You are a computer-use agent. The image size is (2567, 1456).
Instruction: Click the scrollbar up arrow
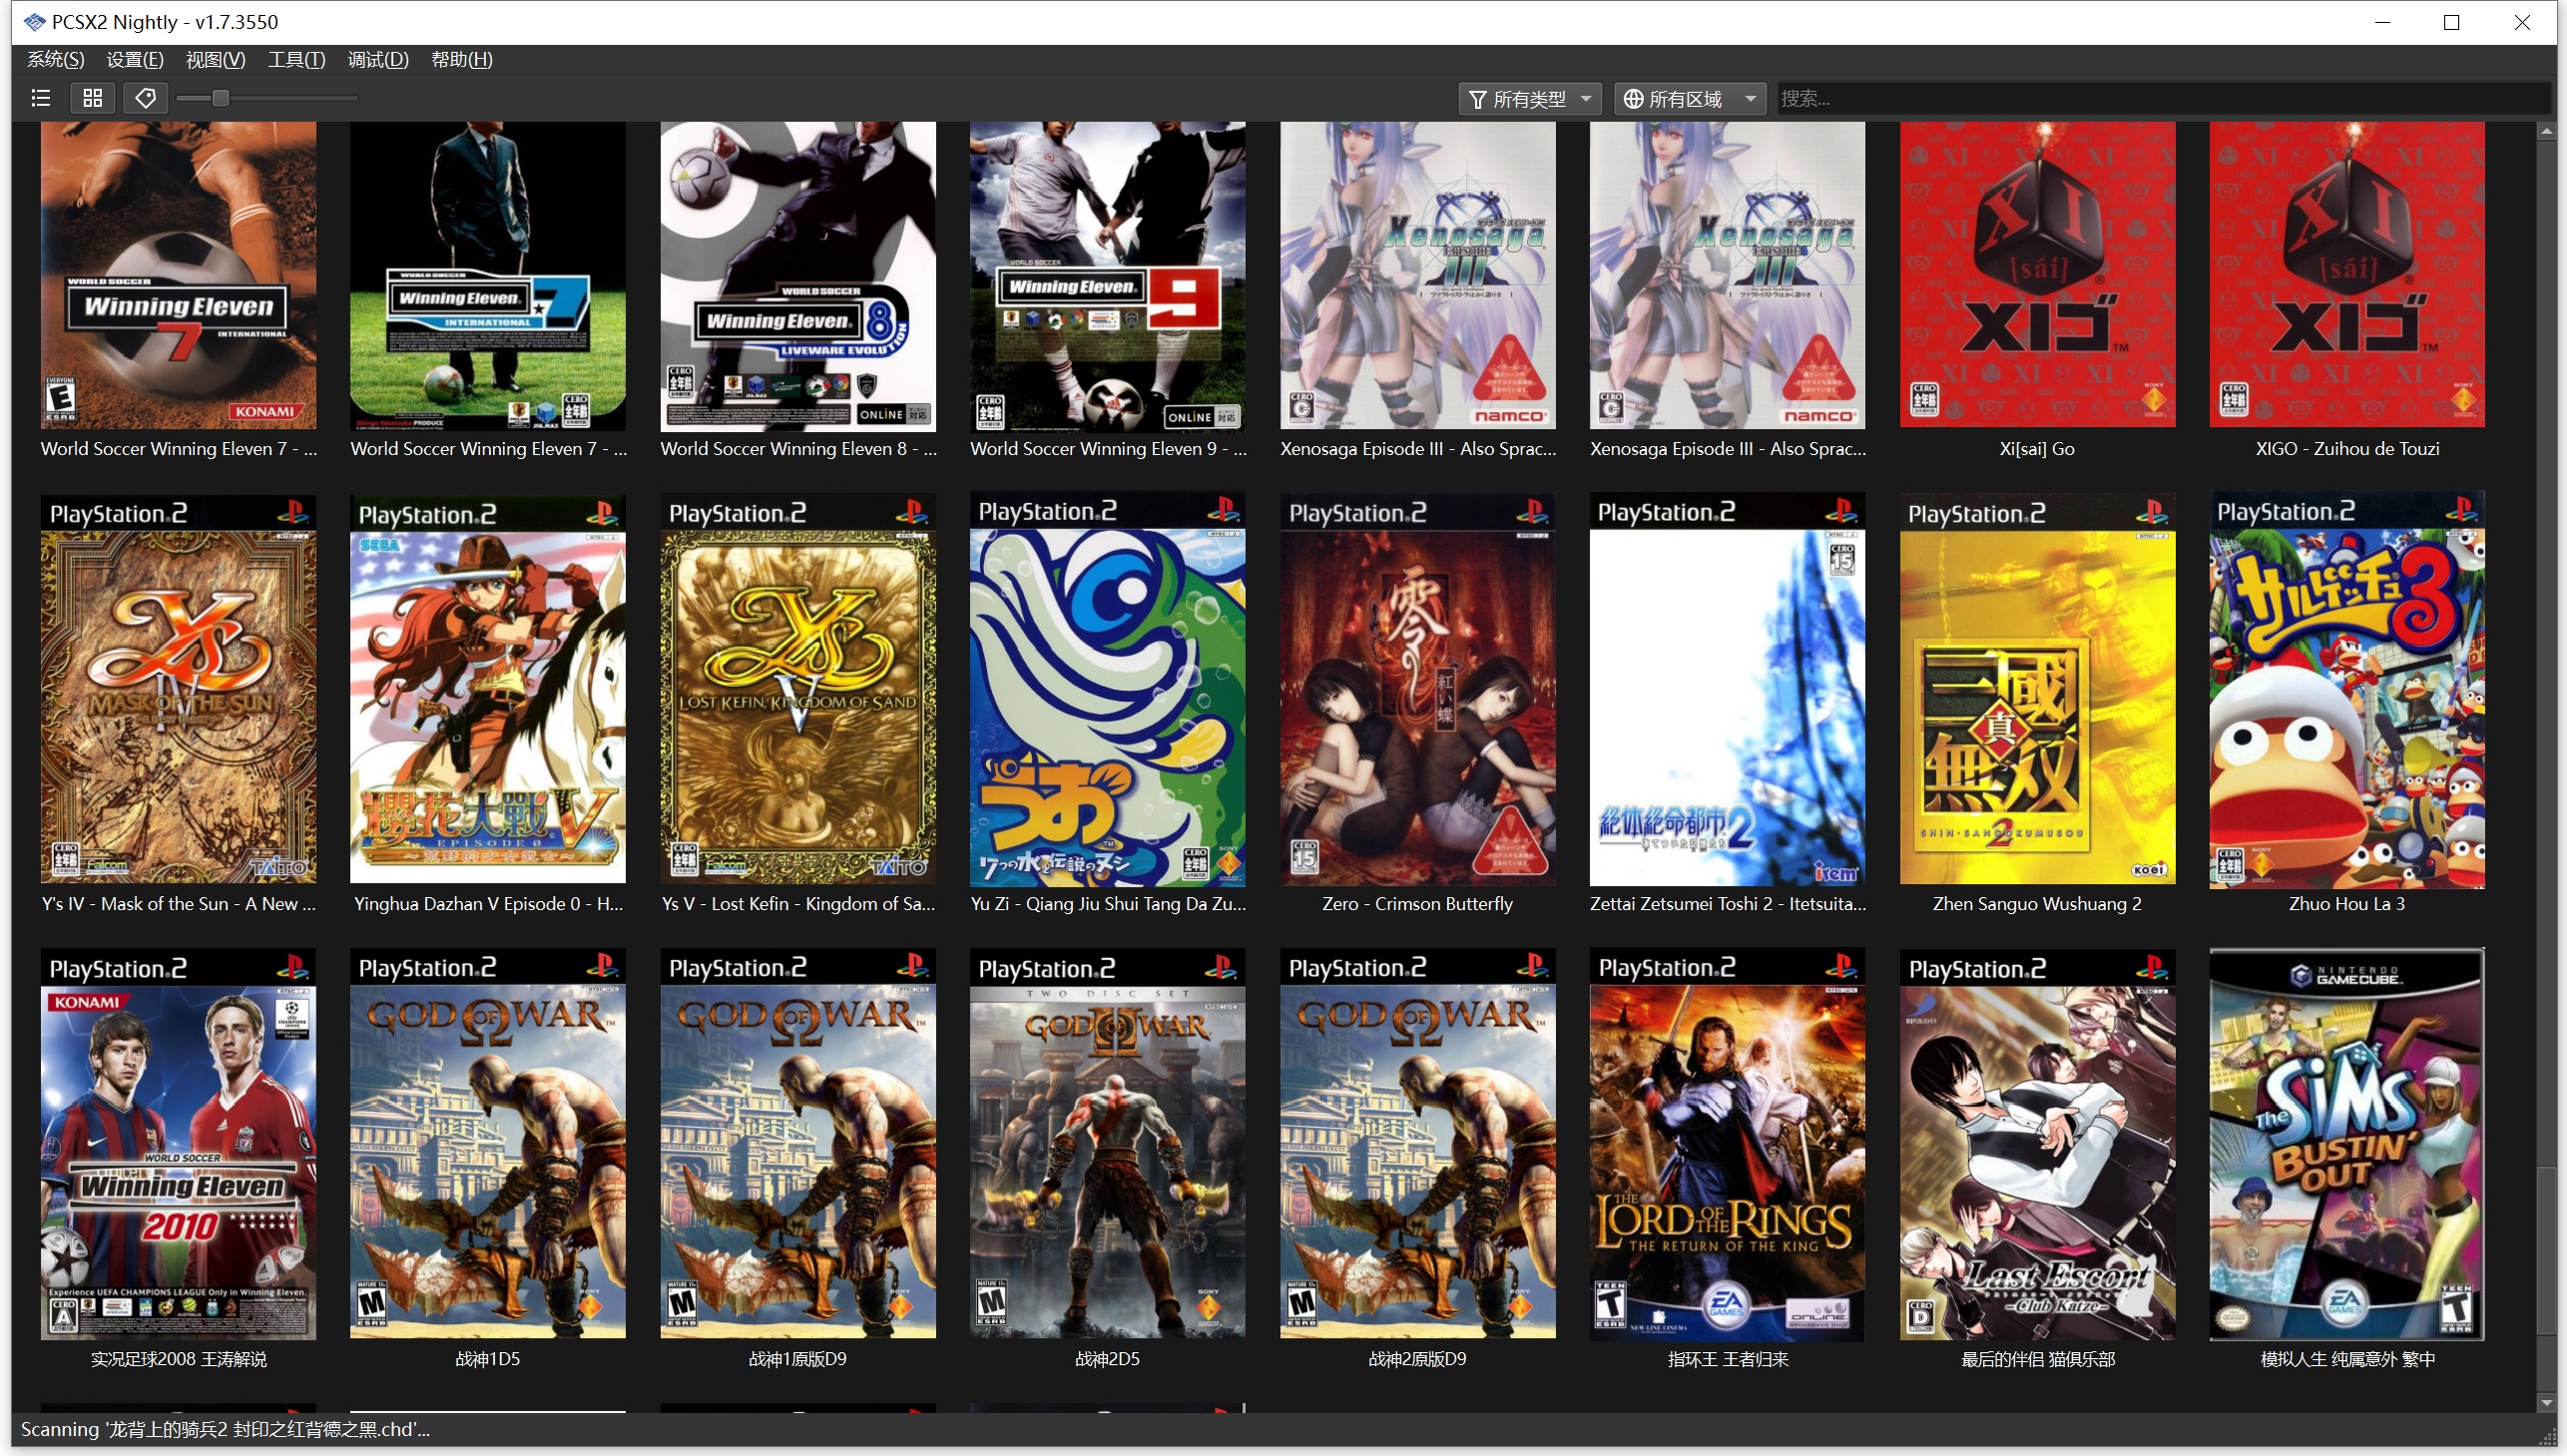pos(2547,132)
